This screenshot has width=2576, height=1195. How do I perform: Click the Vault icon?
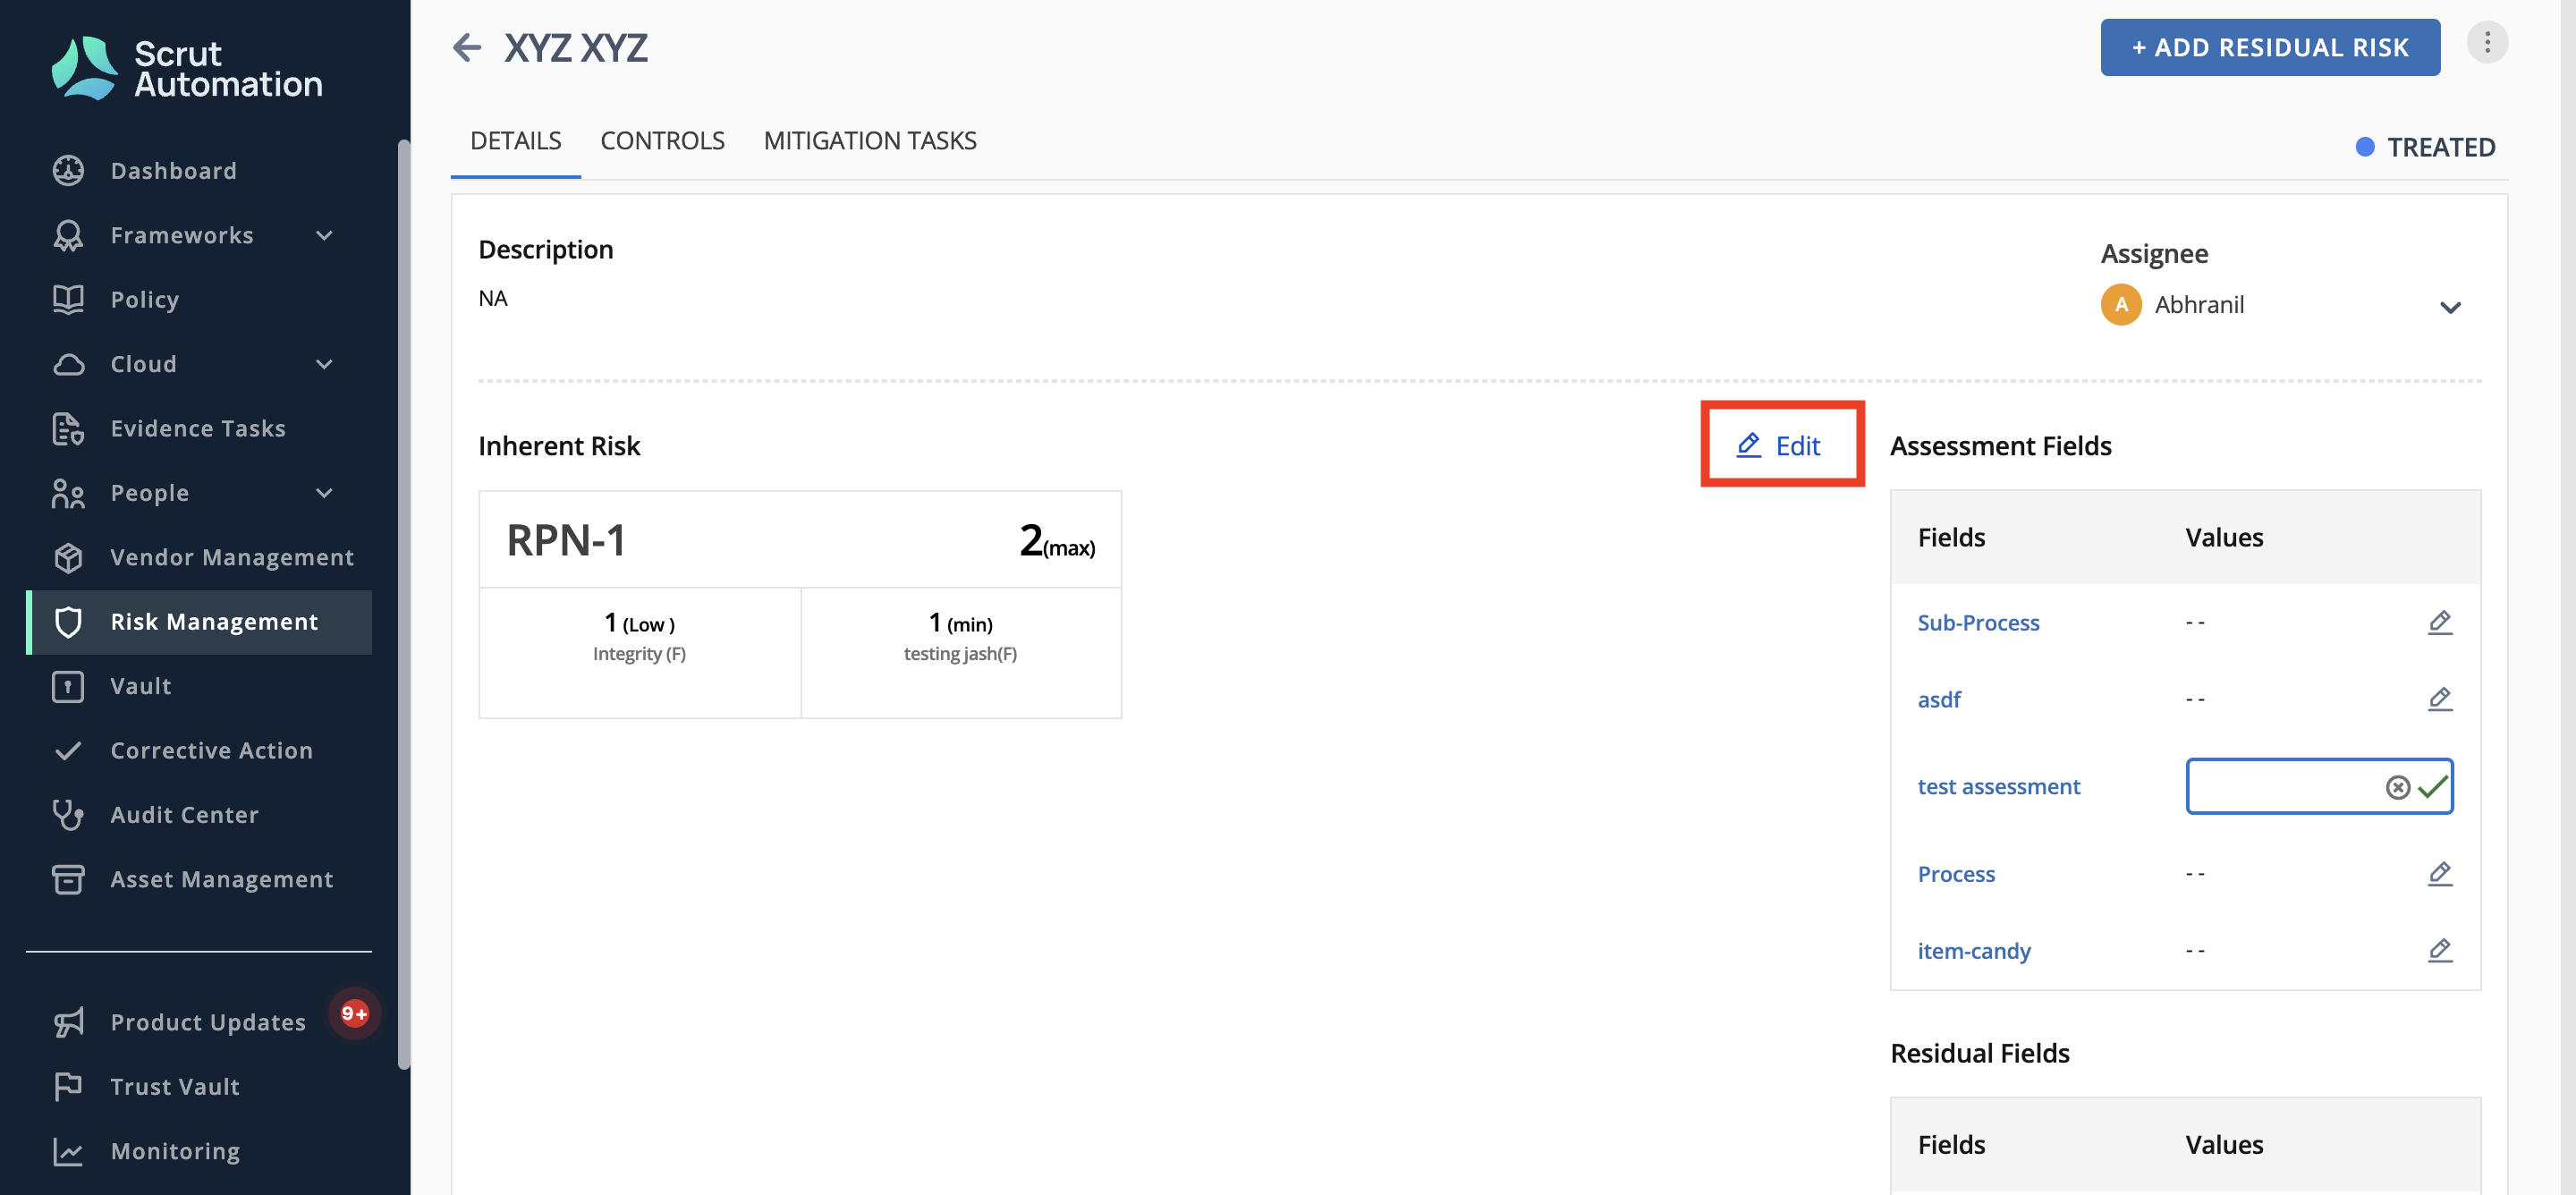(x=68, y=686)
